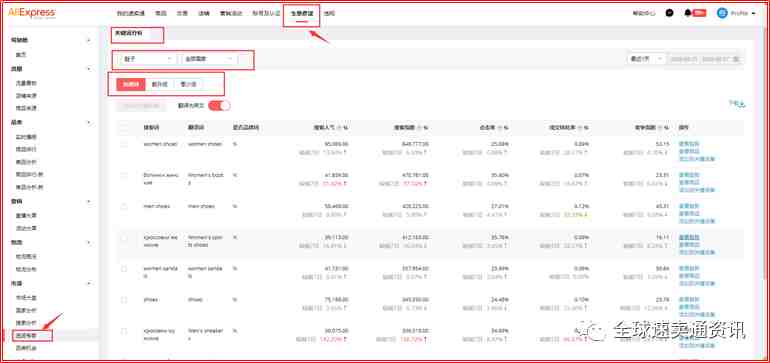The image size is (770, 363).
Task: Sort by the 竞争指数 column sort icon
Action: [660, 128]
